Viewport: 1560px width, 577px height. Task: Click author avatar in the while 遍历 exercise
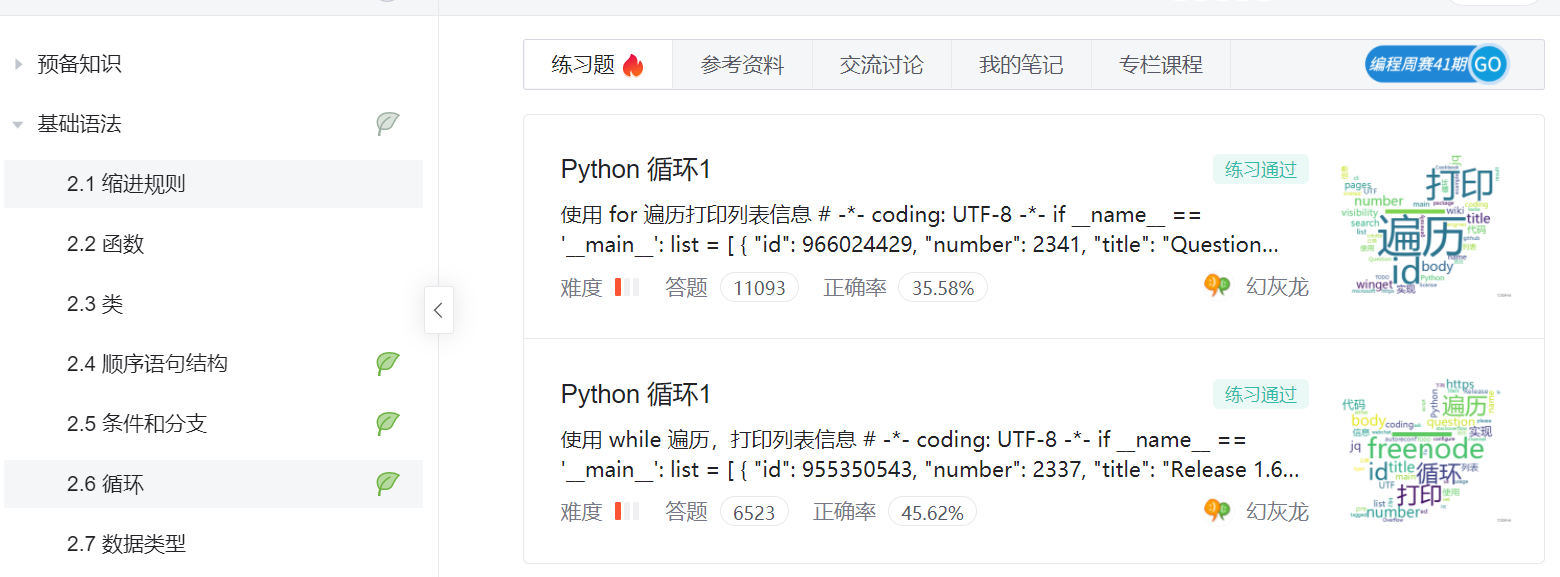coord(1217,511)
